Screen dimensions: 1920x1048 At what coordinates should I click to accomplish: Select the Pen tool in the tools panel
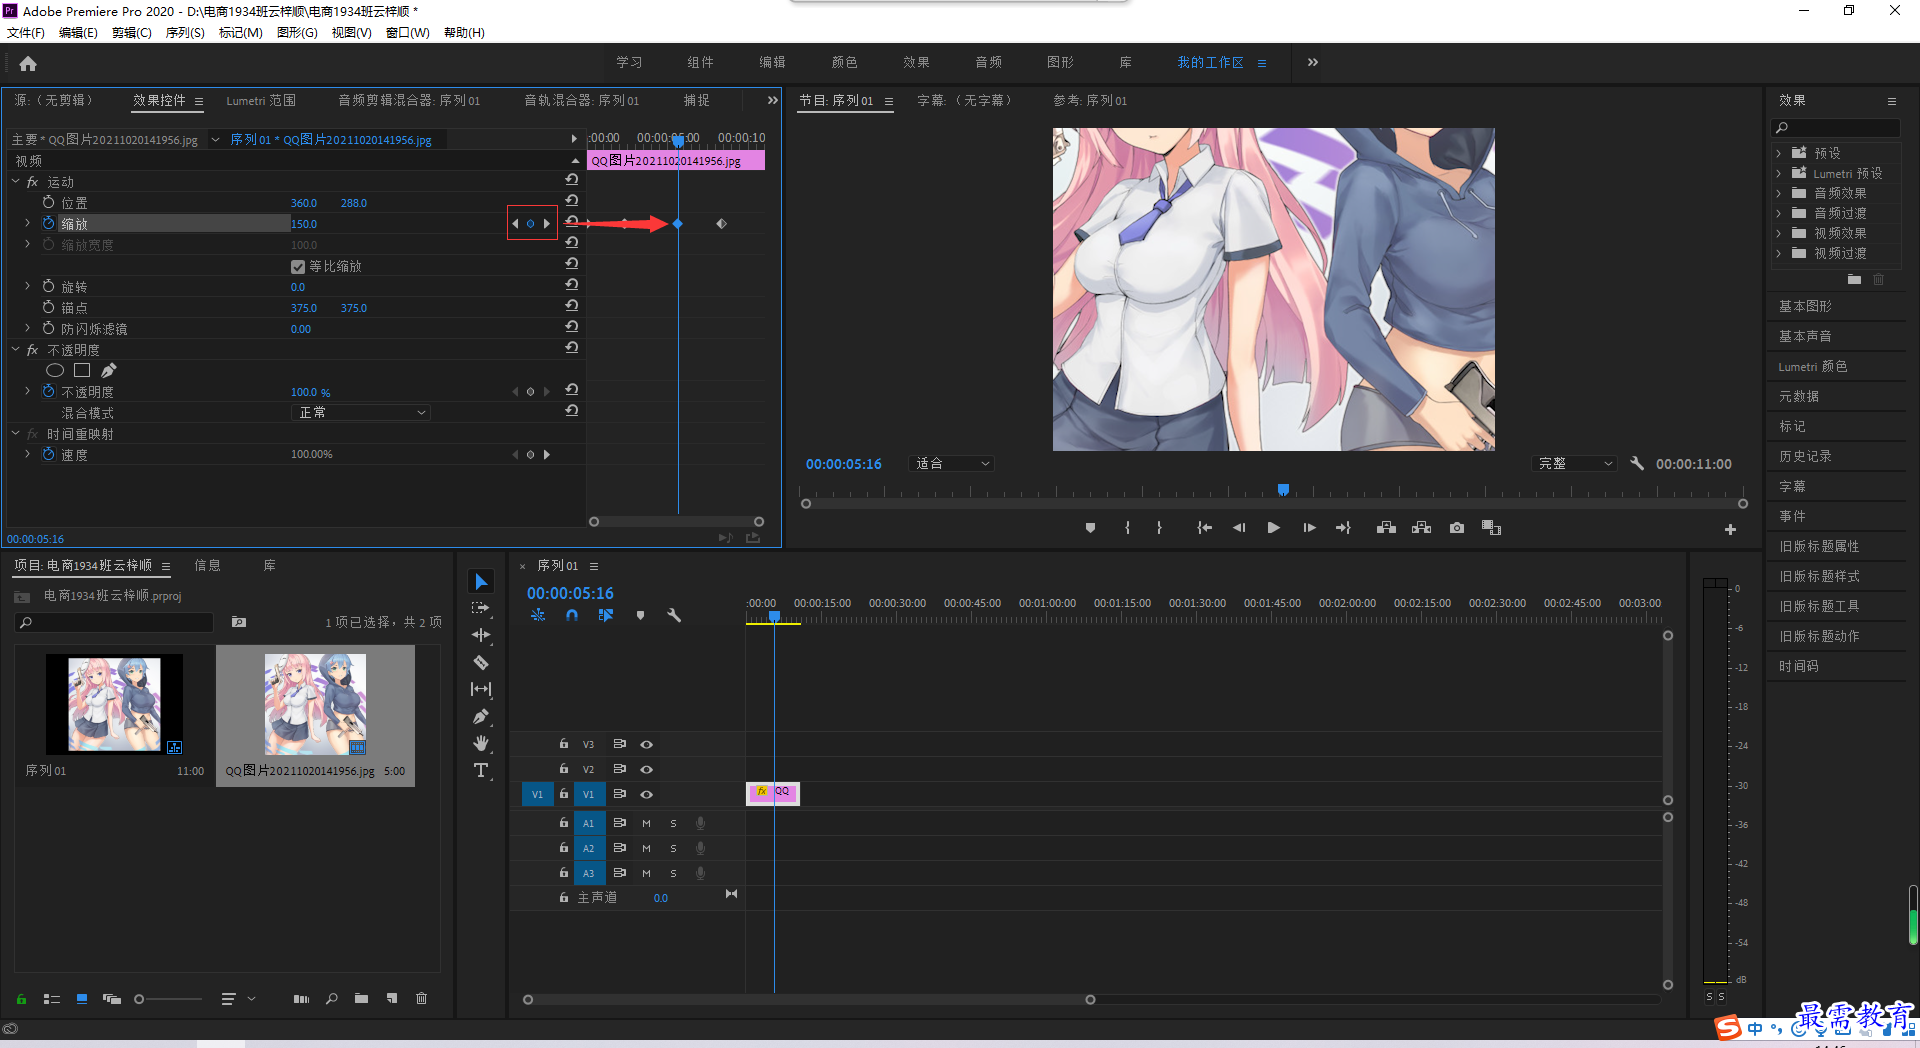(481, 716)
